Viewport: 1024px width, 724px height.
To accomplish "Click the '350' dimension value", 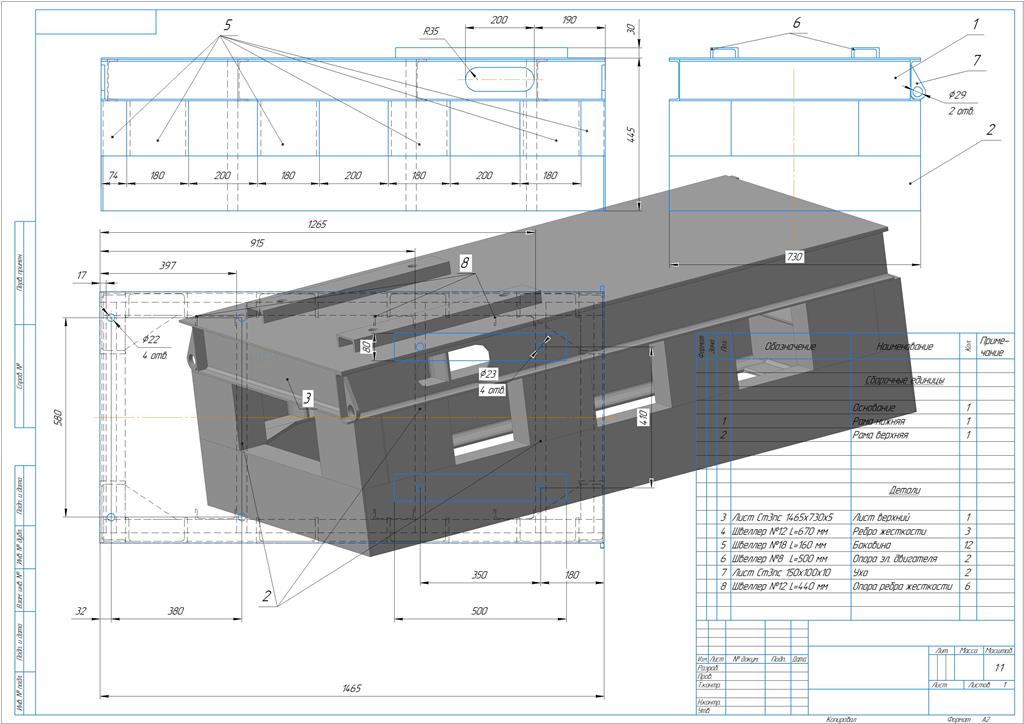I will coord(479,575).
